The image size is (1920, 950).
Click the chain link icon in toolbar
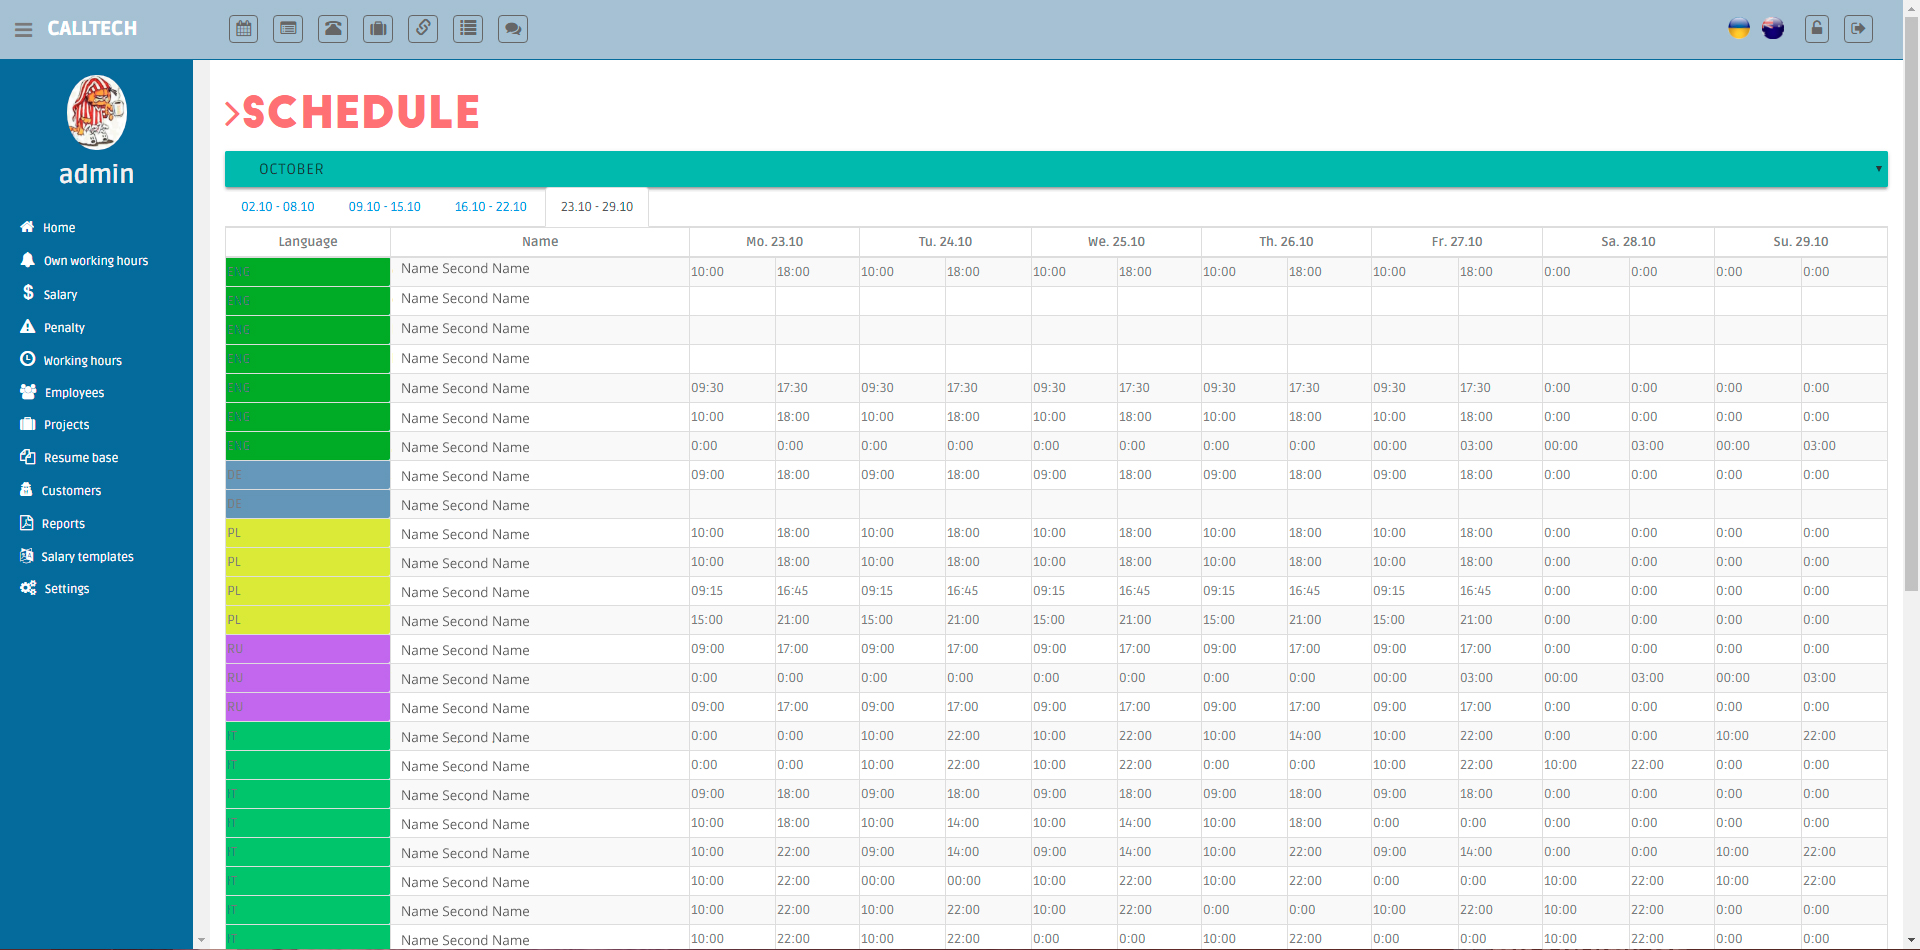point(423,29)
